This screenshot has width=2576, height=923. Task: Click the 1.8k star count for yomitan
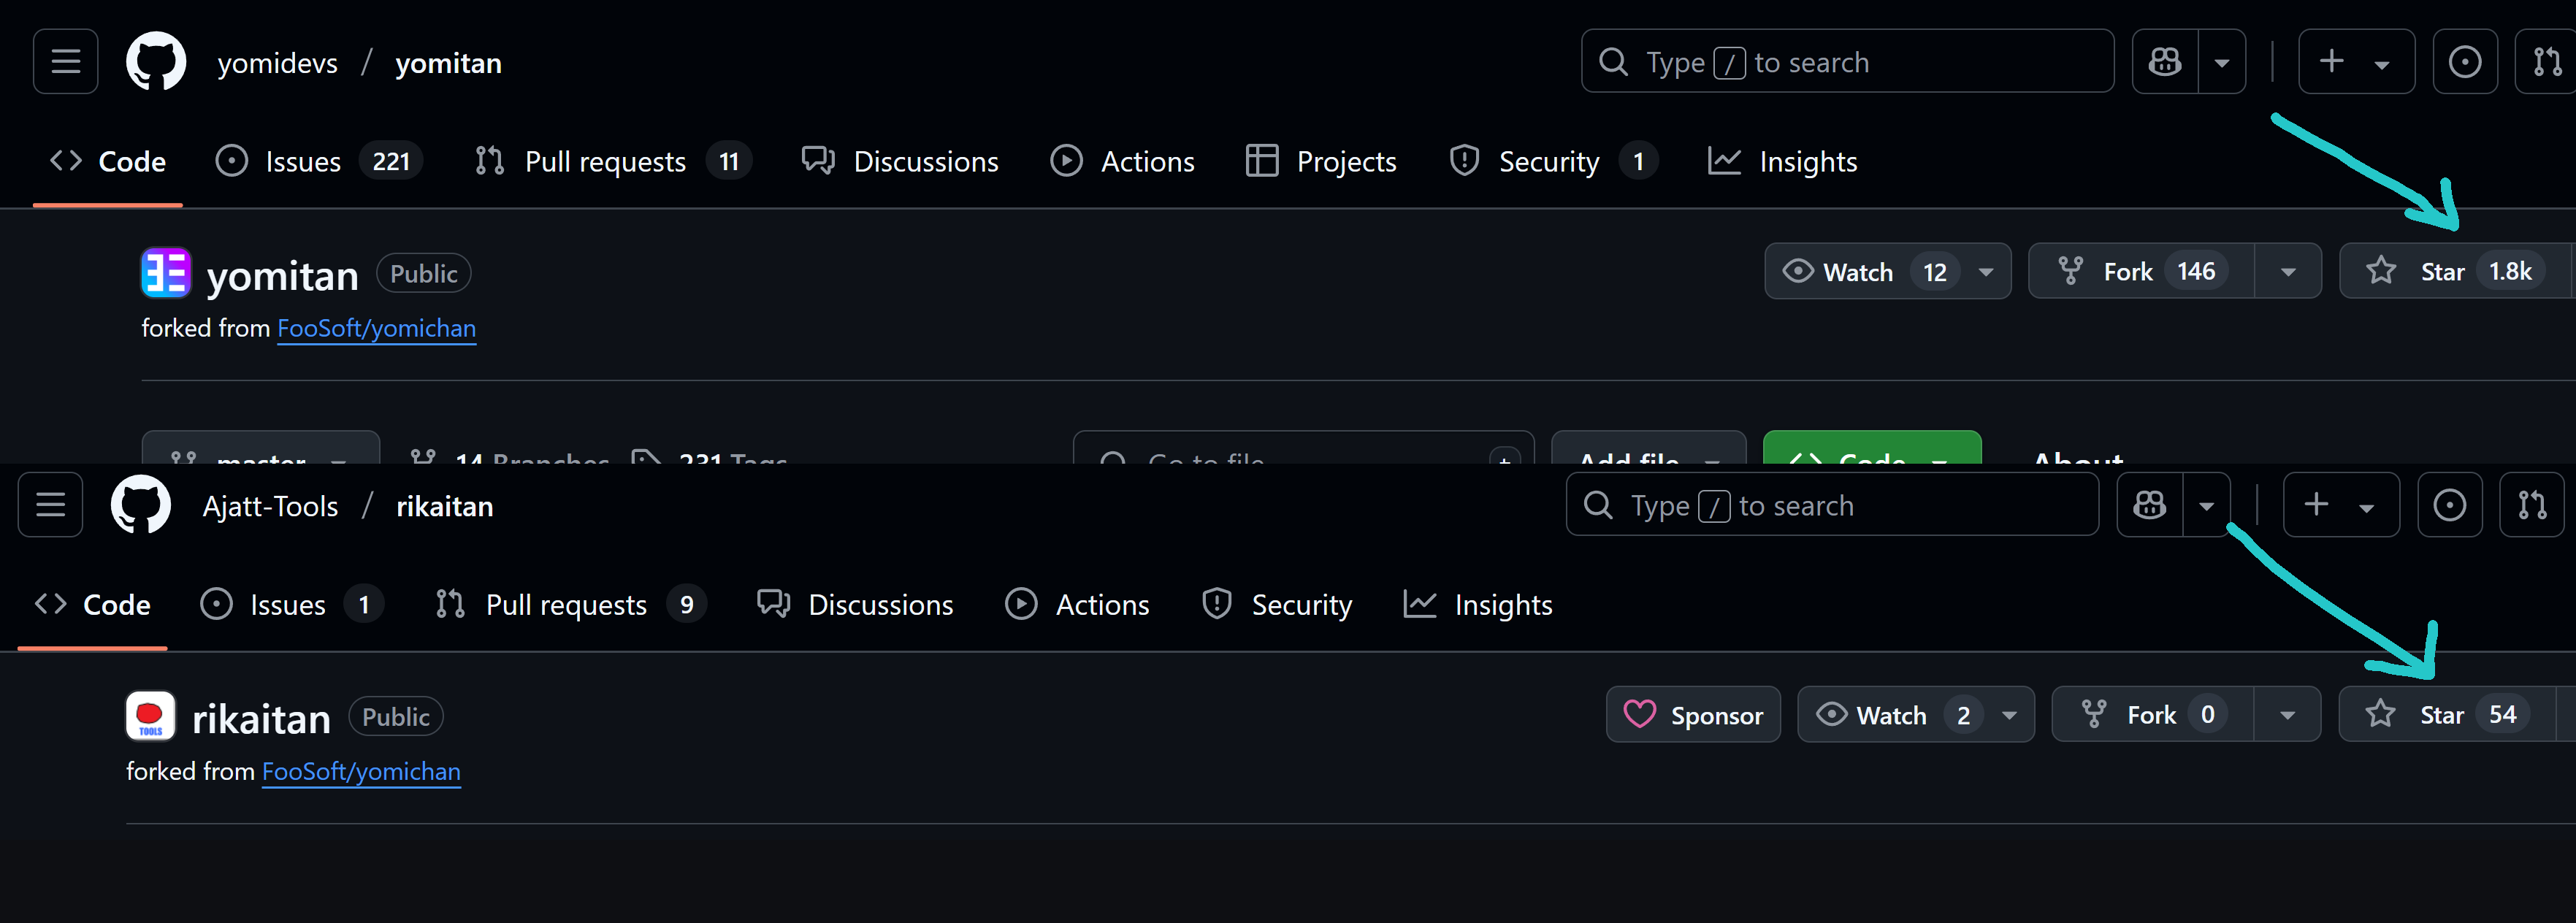pos(2510,271)
